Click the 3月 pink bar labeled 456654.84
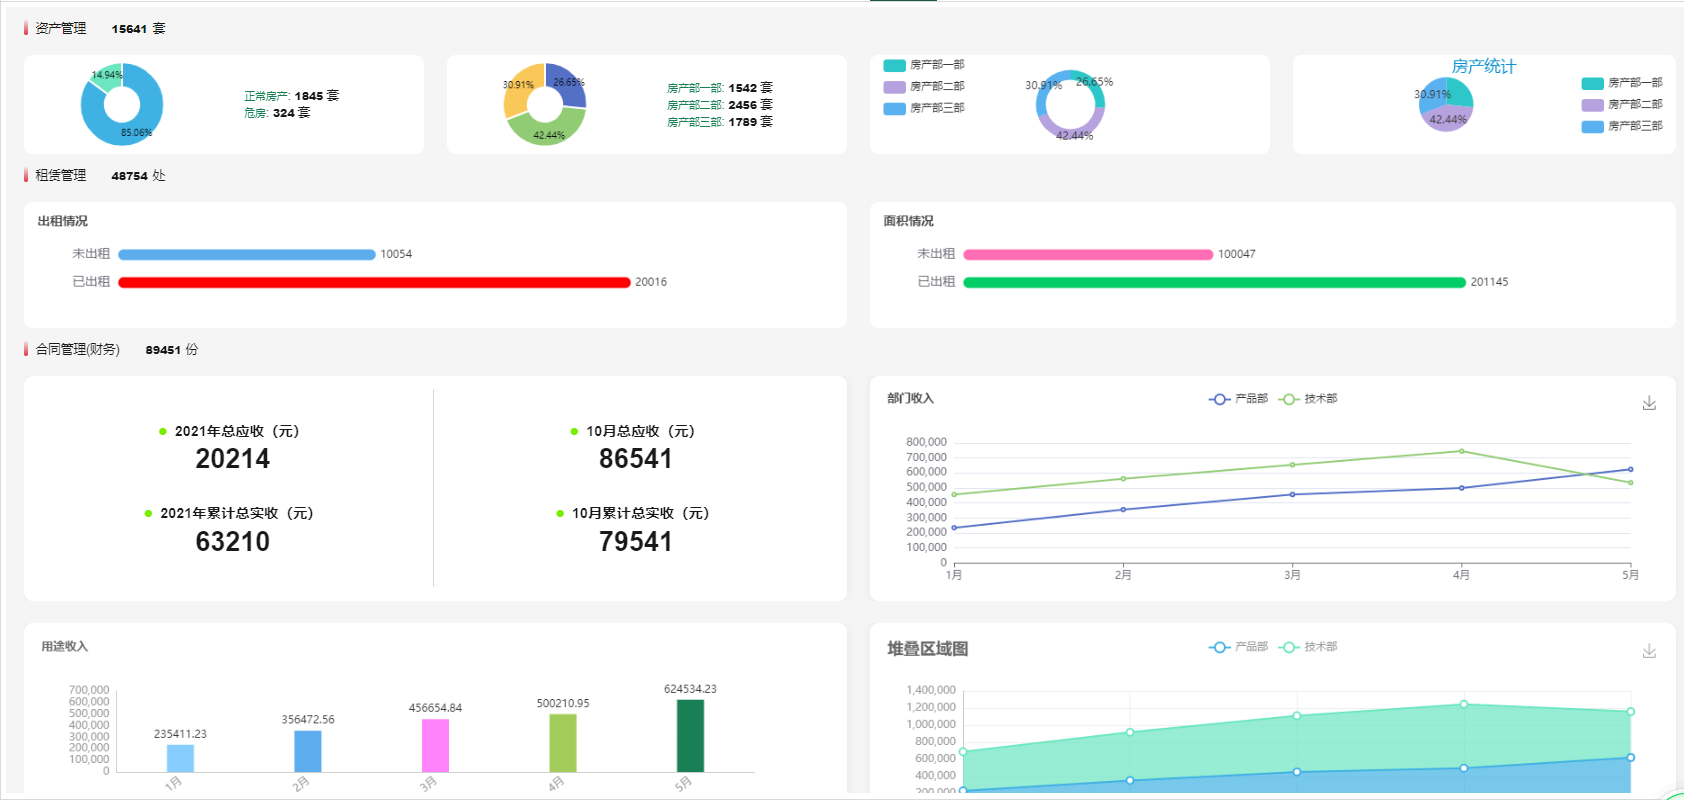 coord(435,745)
